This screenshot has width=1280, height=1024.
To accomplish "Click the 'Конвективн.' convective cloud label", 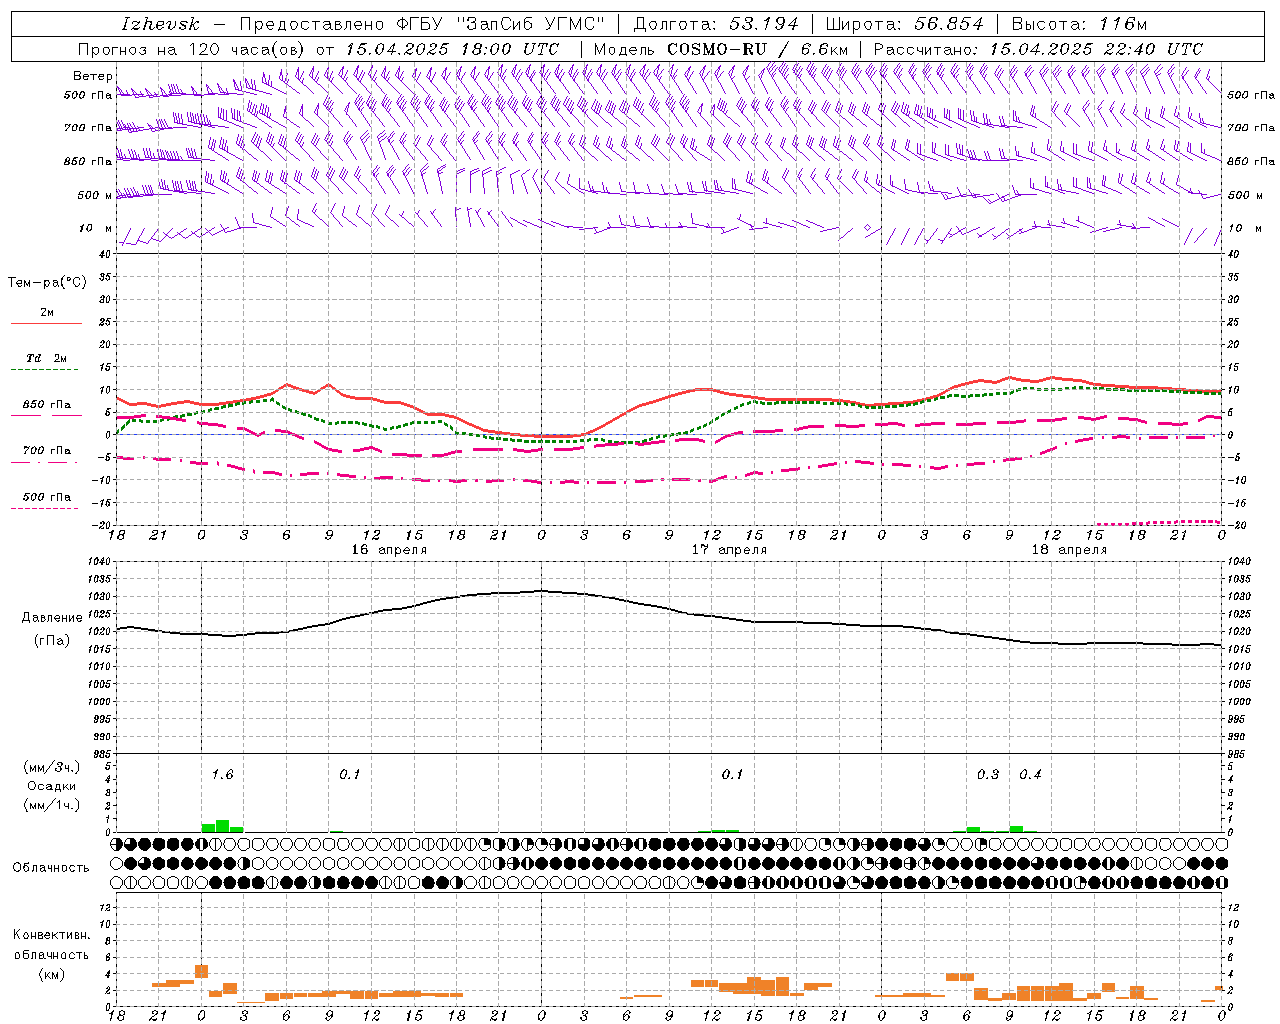I will [x=51, y=935].
